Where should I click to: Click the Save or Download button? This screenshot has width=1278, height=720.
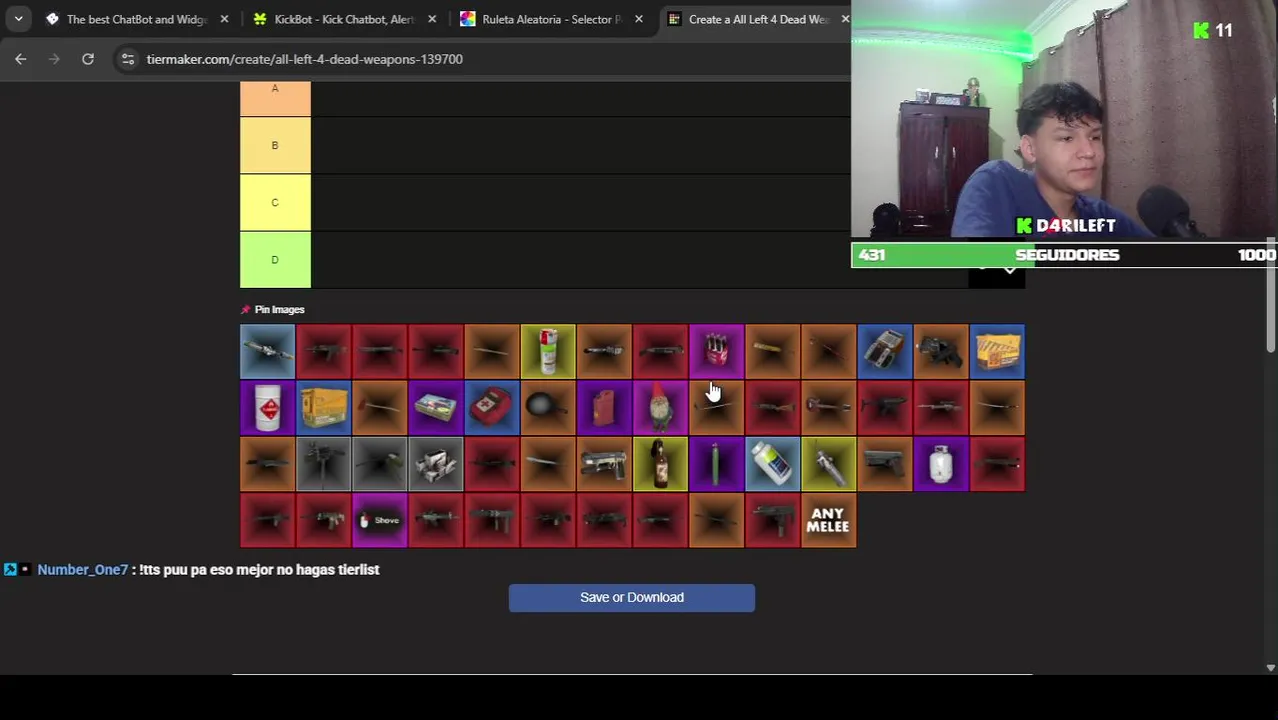point(632,598)
